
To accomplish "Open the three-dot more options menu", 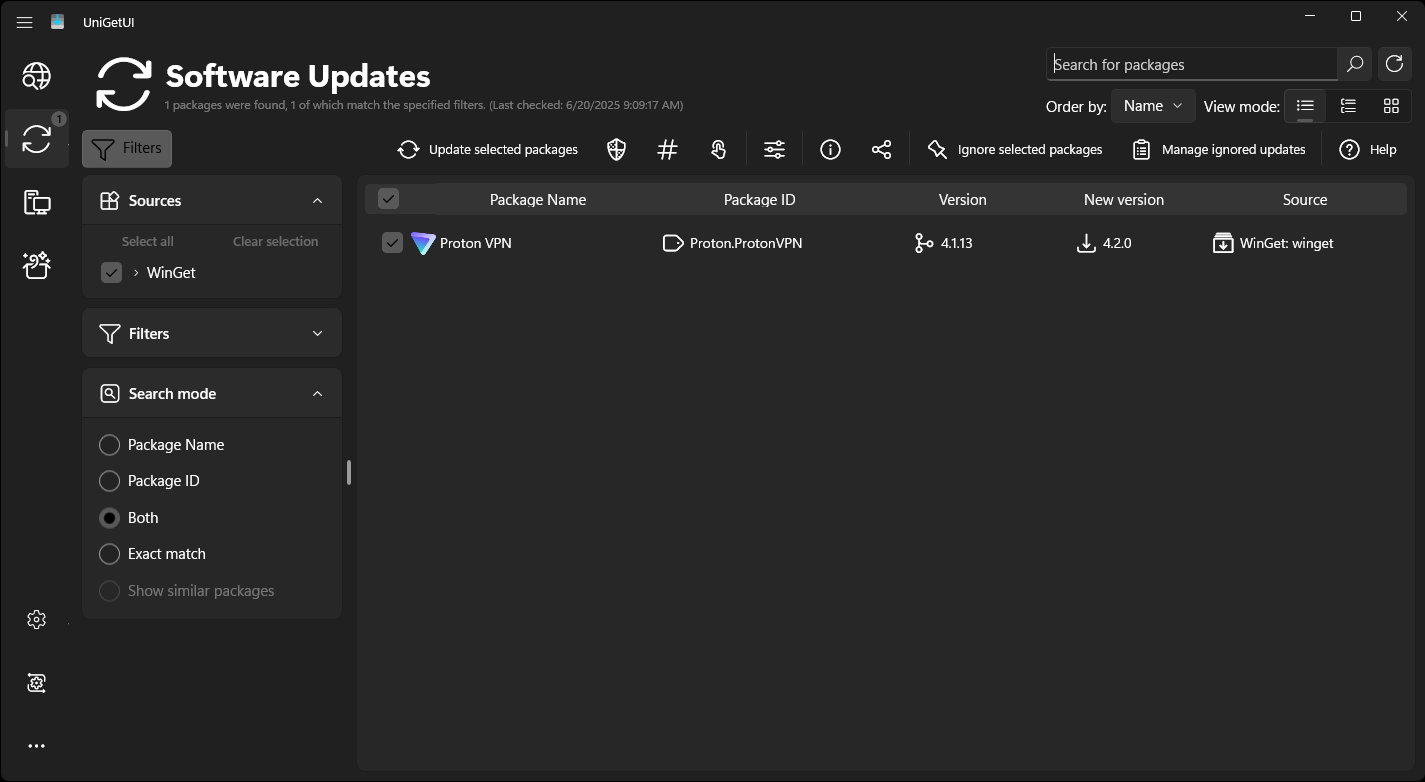I will [37, 746].
